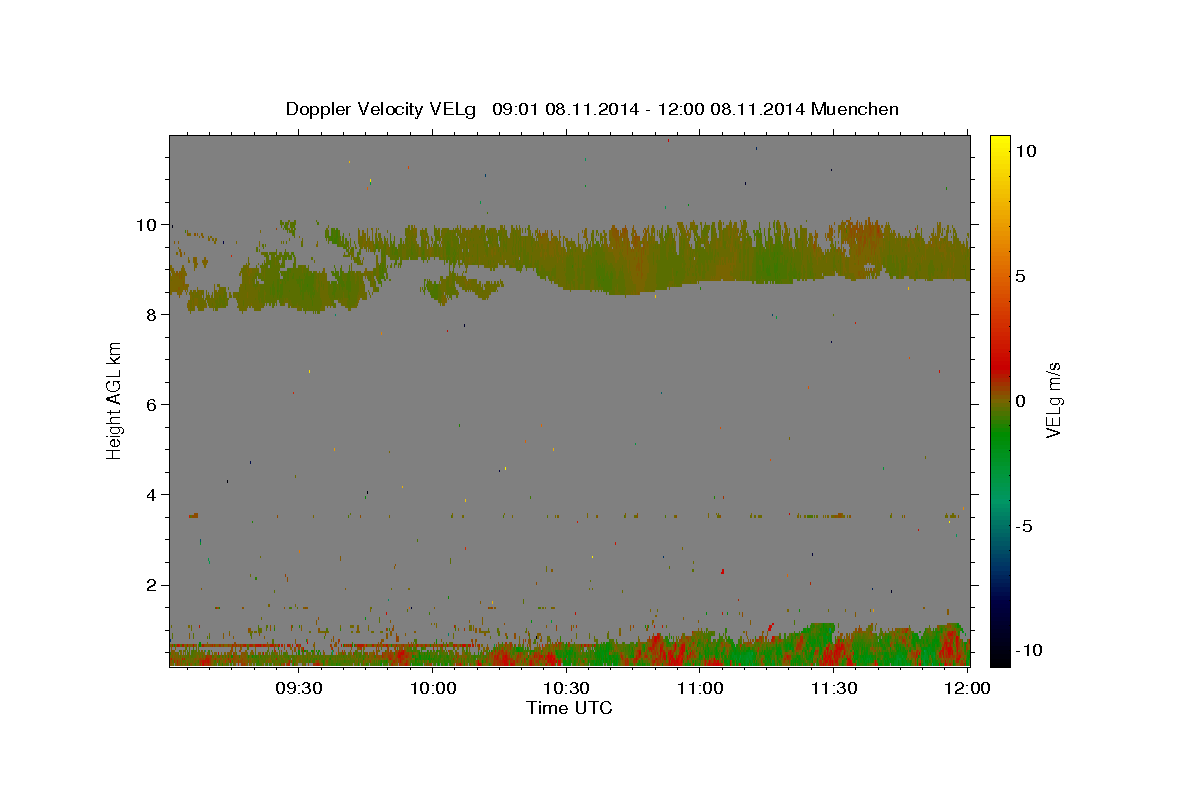Click the colorbar label '5'
The width and height of the screenshot is (1200, 800).
pos(1021,276)
